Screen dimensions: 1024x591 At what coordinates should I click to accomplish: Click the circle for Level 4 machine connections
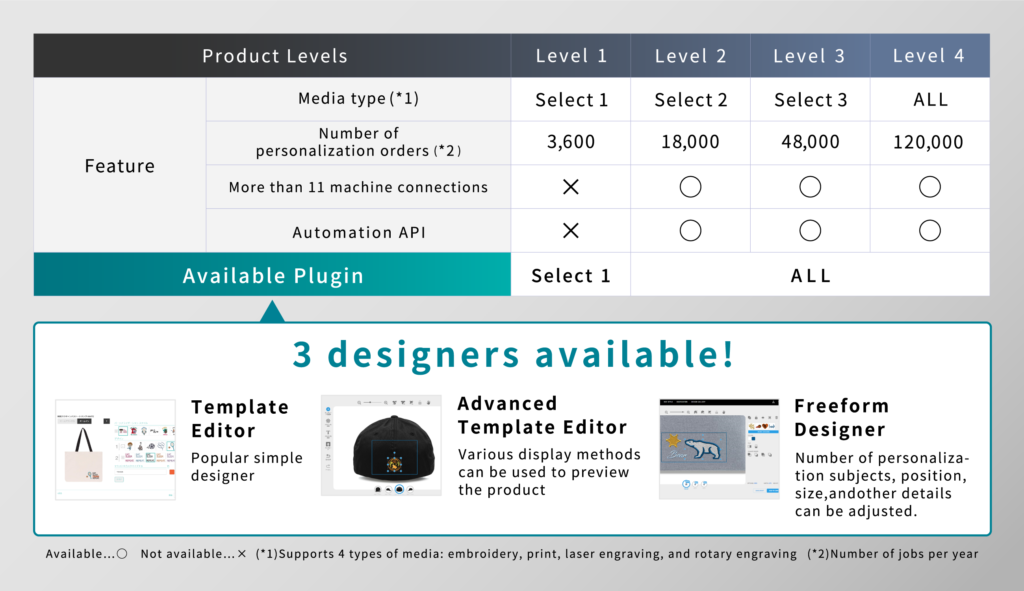click(x=929, y=187)
